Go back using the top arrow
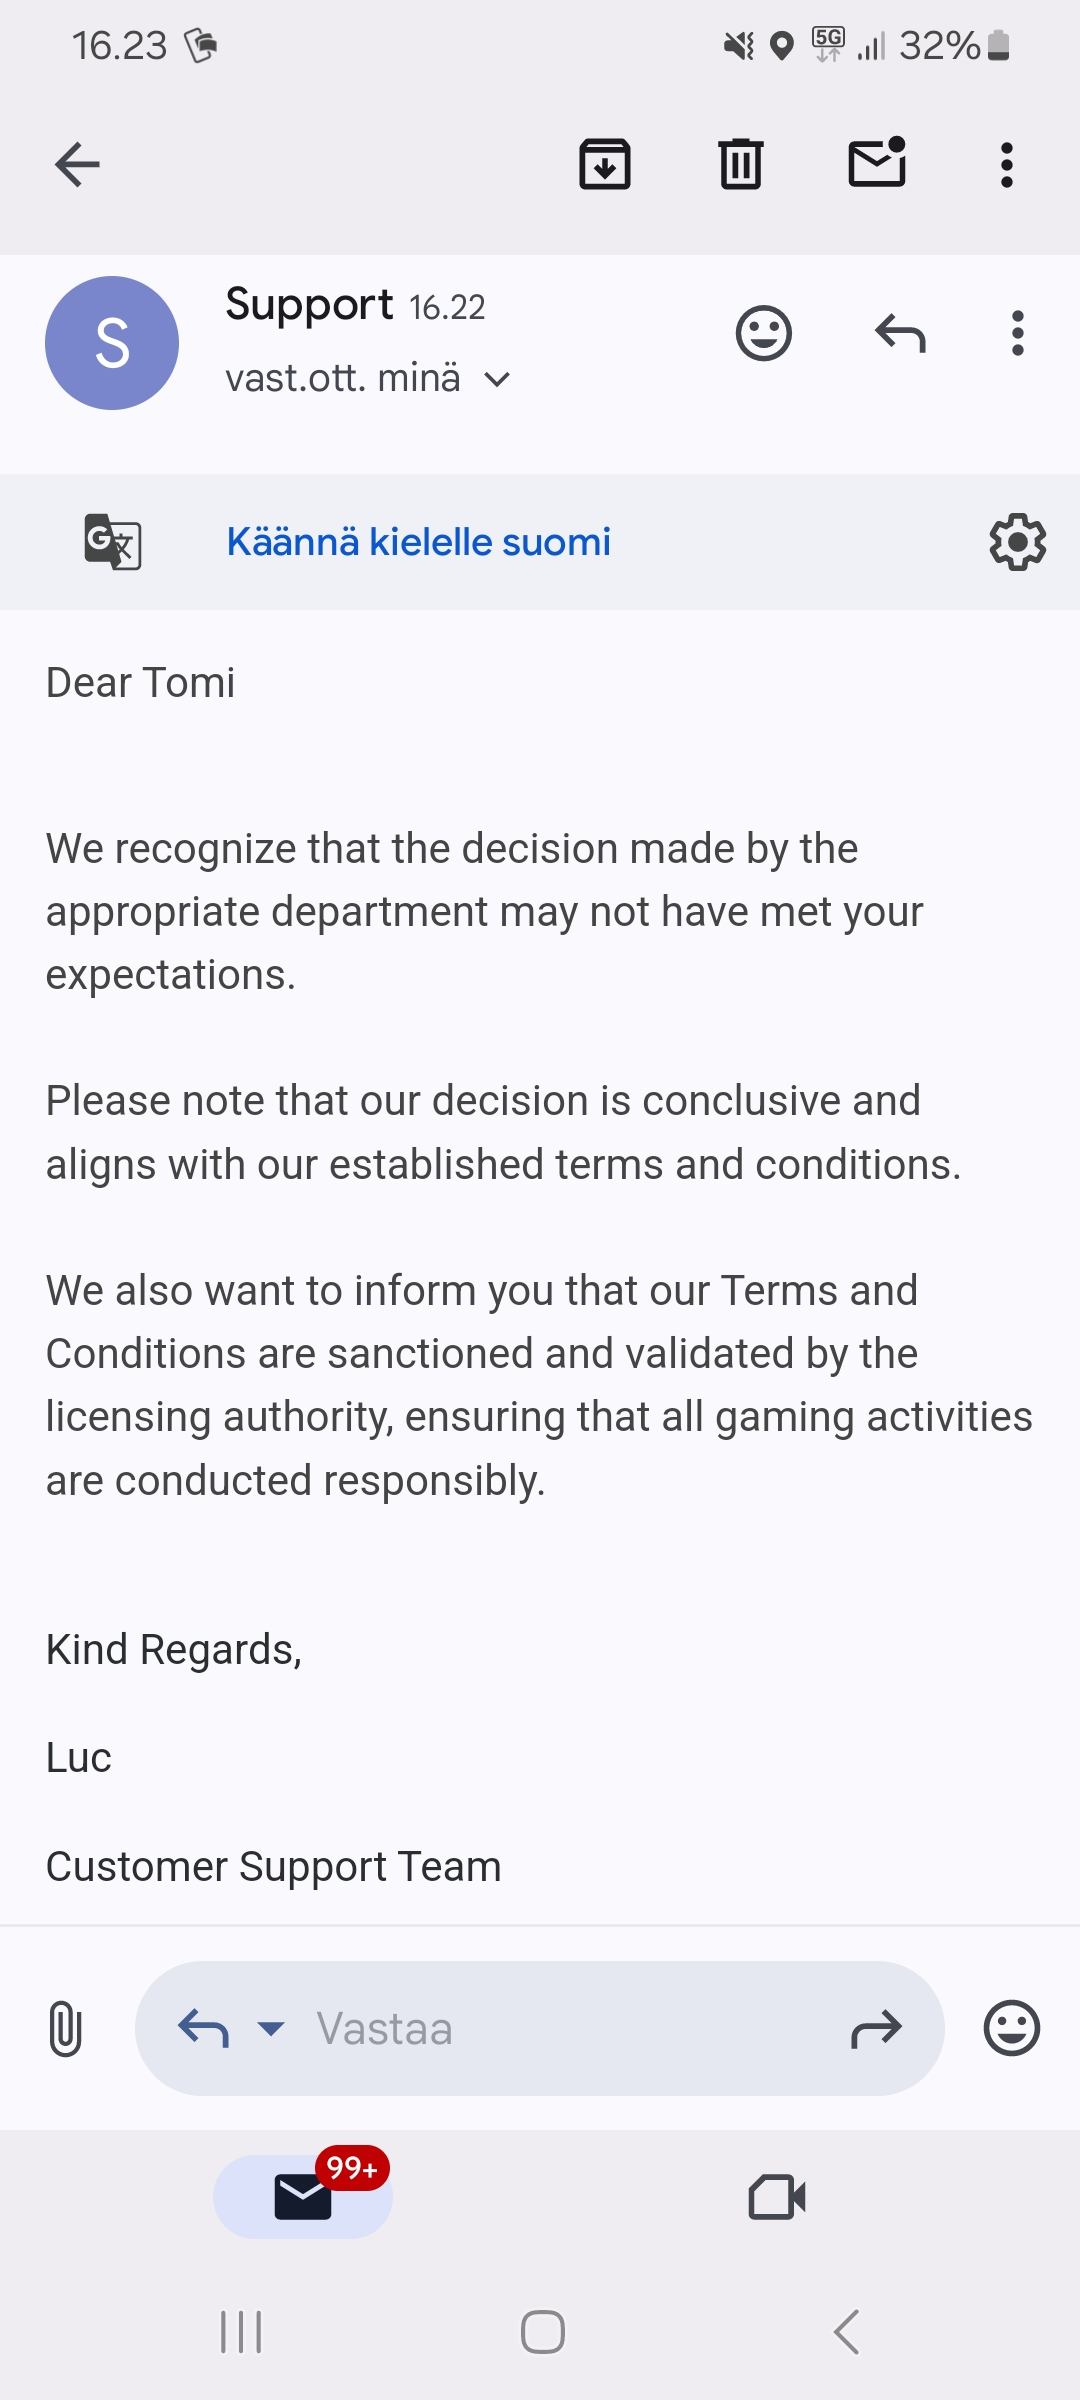Viewport: 1080px width, 2400px height. point(77,165)
